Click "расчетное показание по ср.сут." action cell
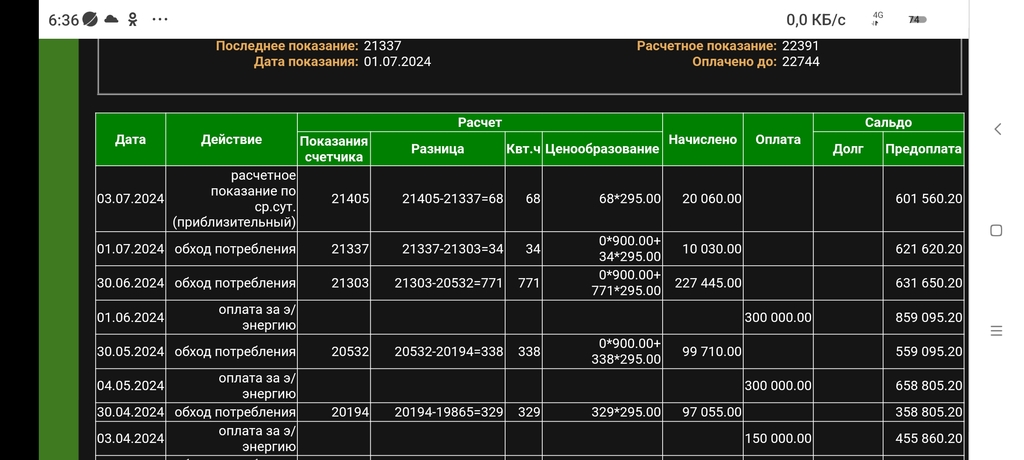The width and height of the screenshot is (1024, 460). [x=231, y=199]
